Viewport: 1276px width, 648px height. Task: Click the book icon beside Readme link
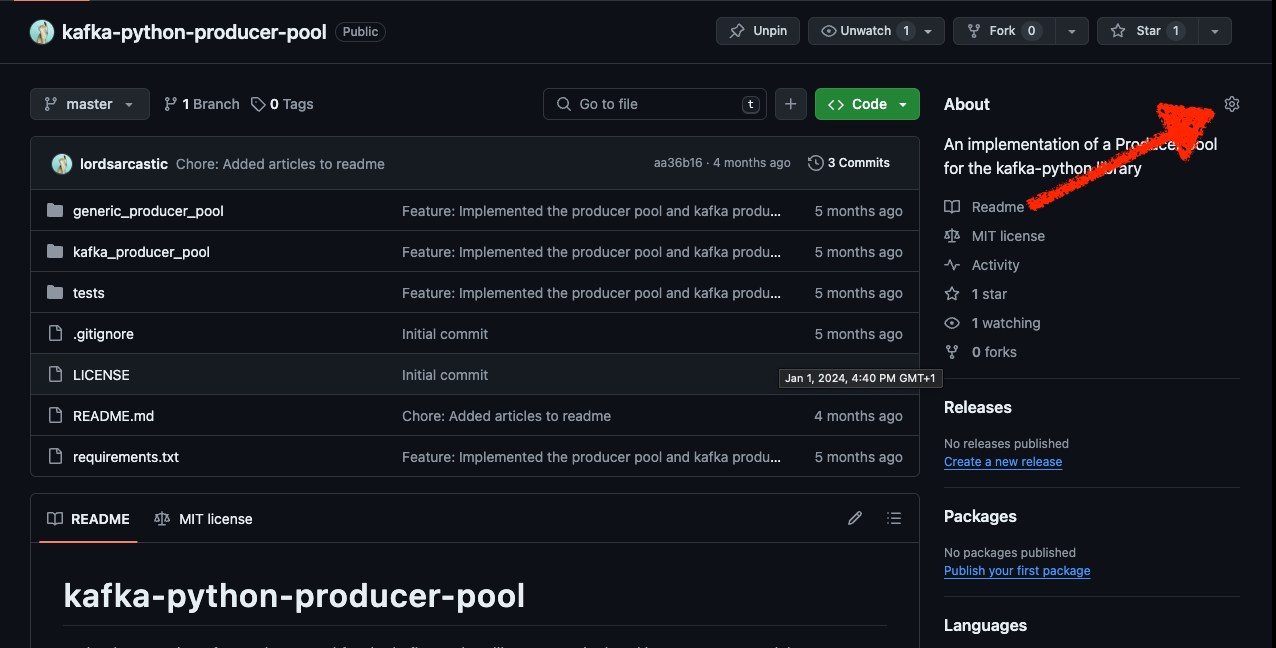[952, 207]
